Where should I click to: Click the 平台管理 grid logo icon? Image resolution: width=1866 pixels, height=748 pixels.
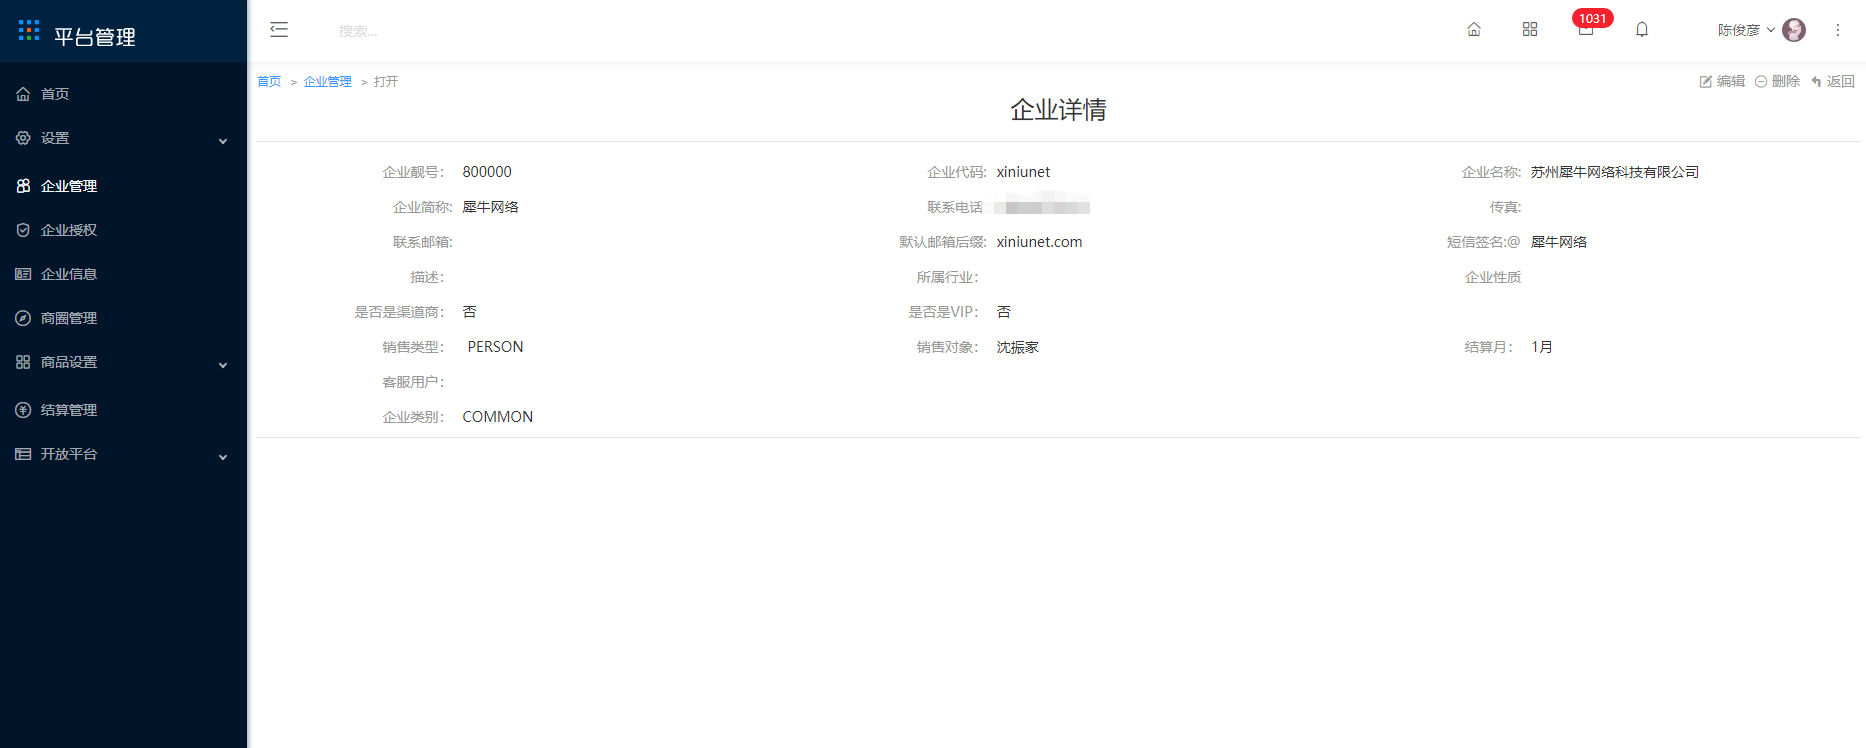29,30
